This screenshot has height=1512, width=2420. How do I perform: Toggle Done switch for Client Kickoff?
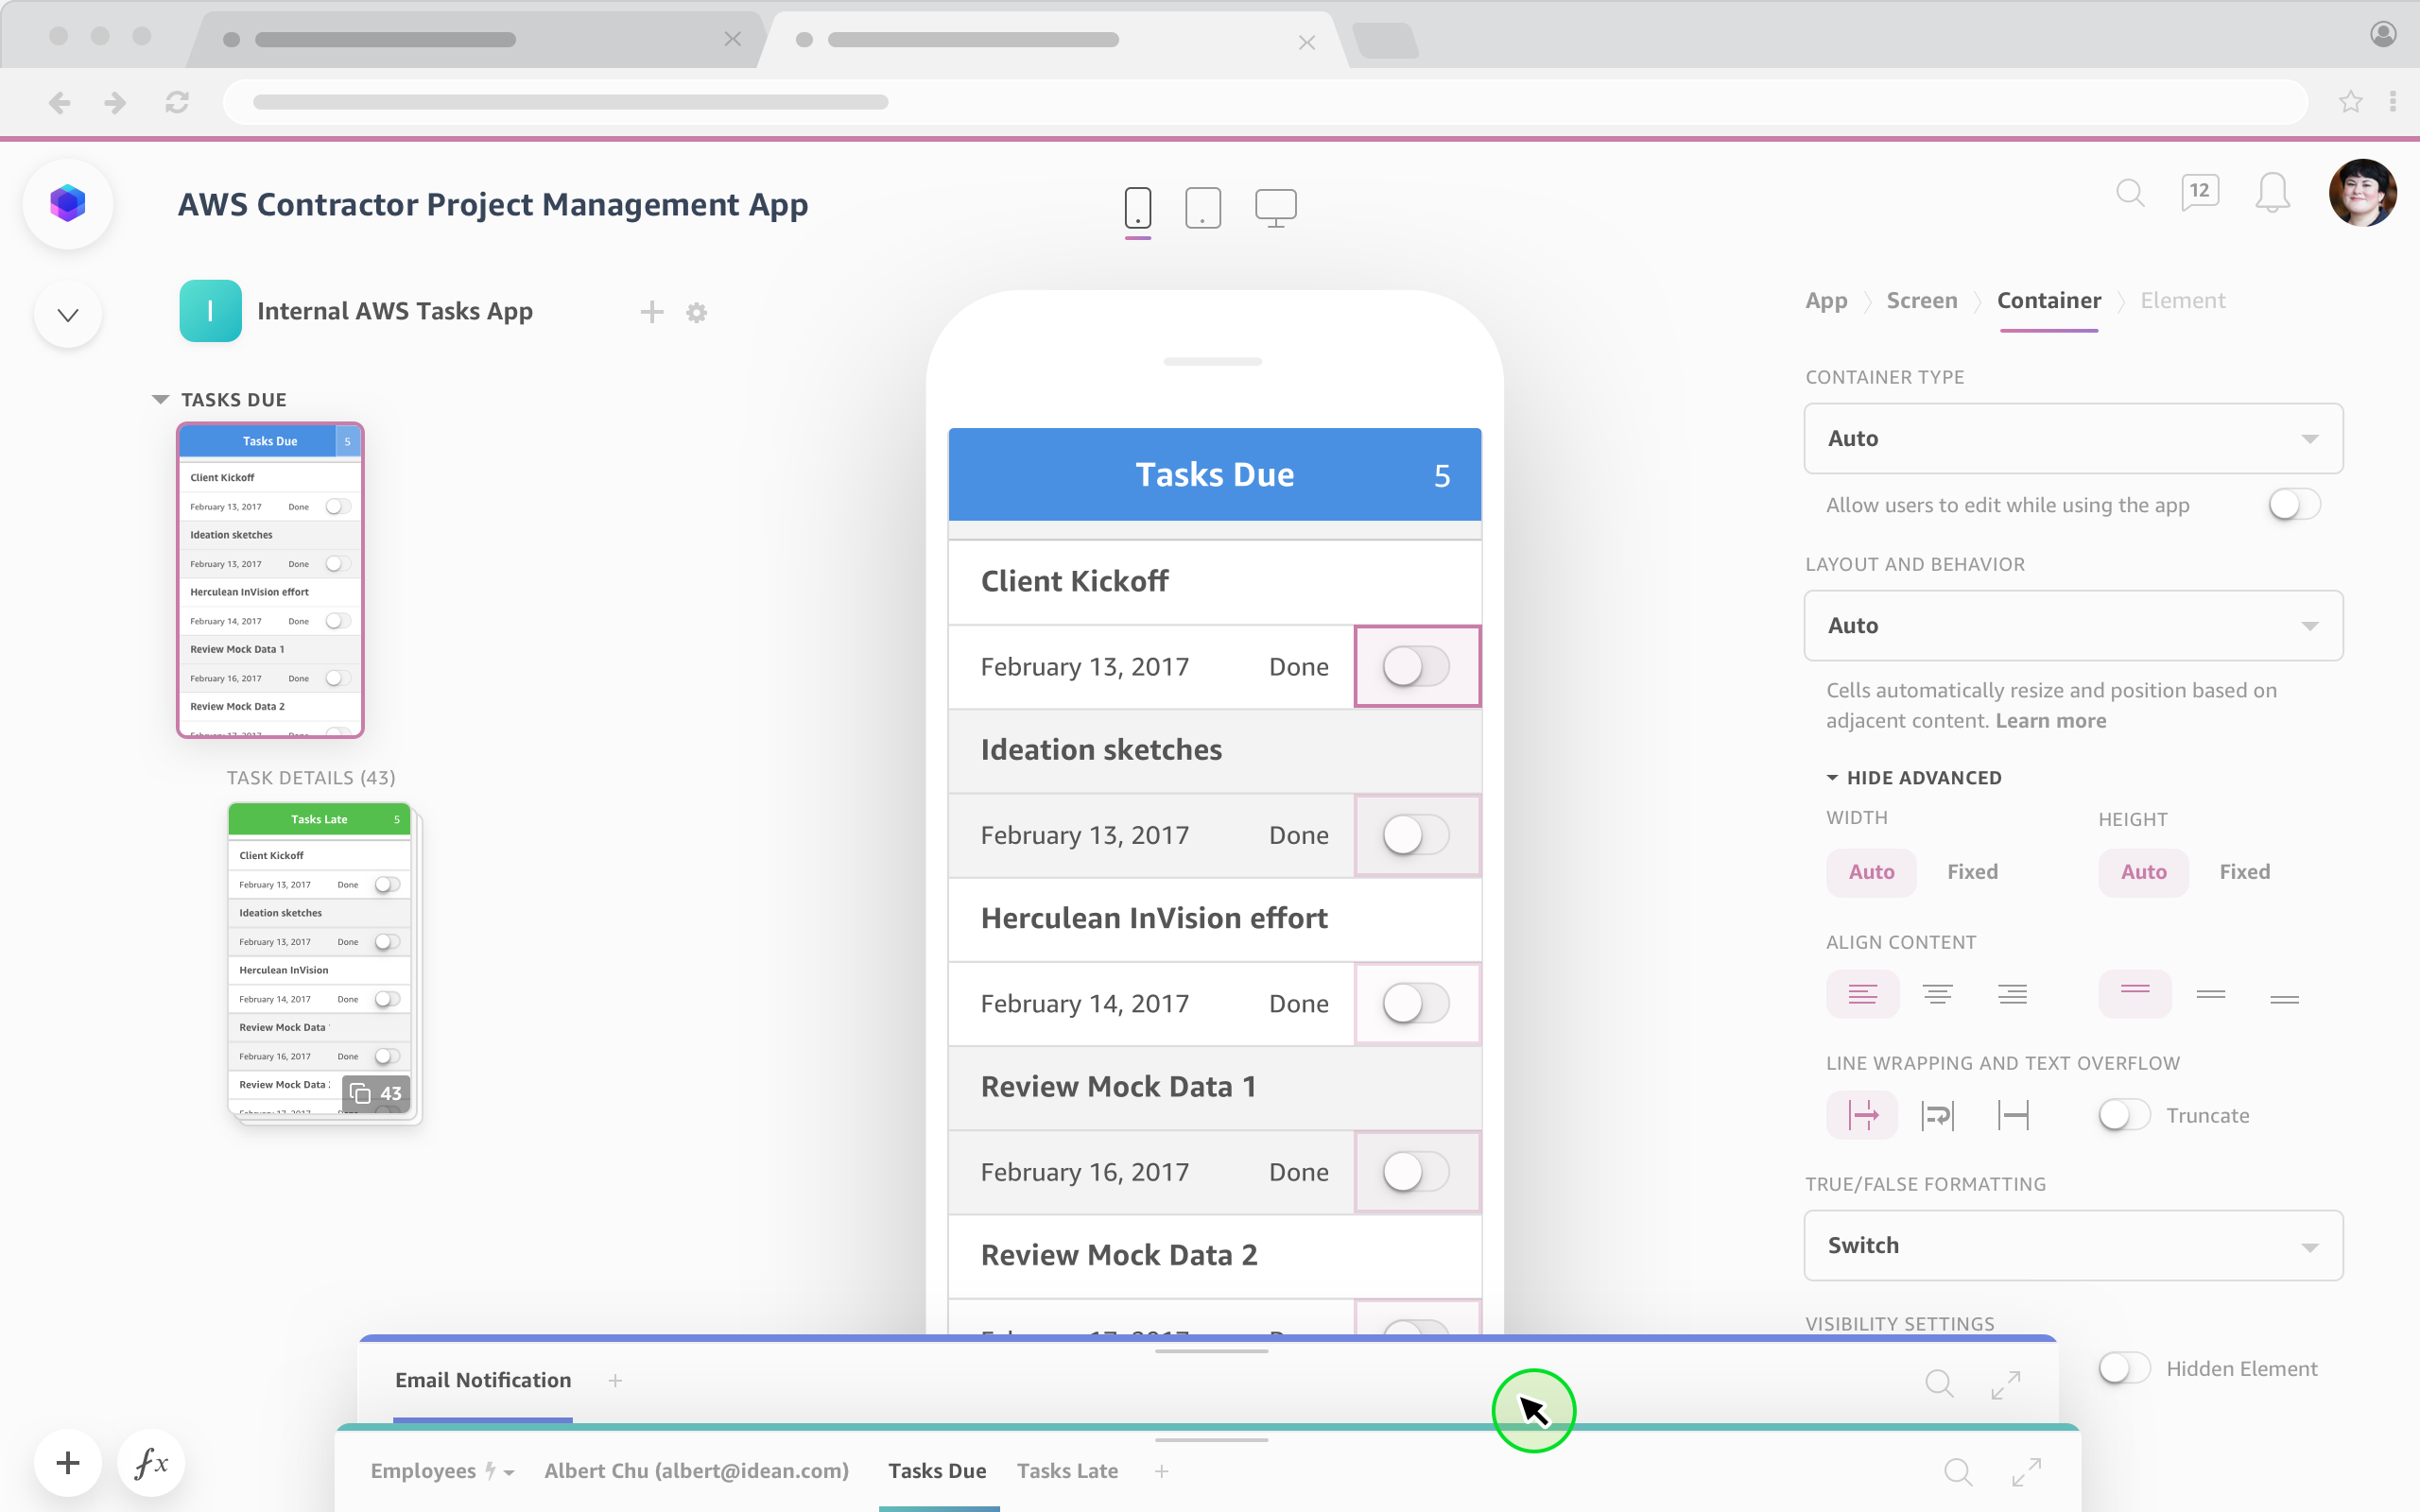pos(1416,667)
